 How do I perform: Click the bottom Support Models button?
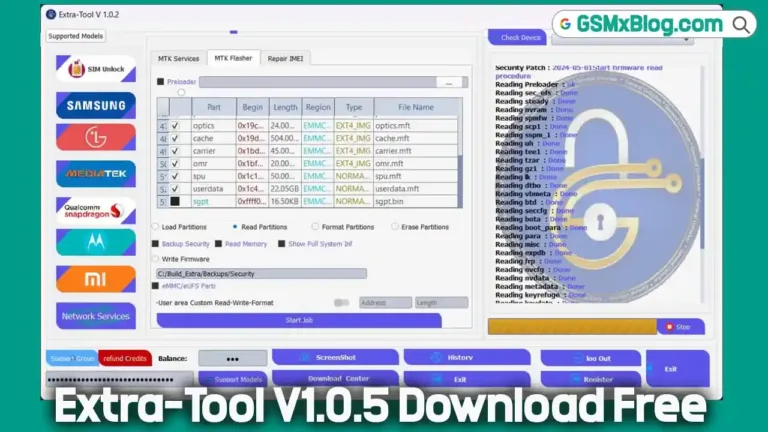[x=233, y=379]
